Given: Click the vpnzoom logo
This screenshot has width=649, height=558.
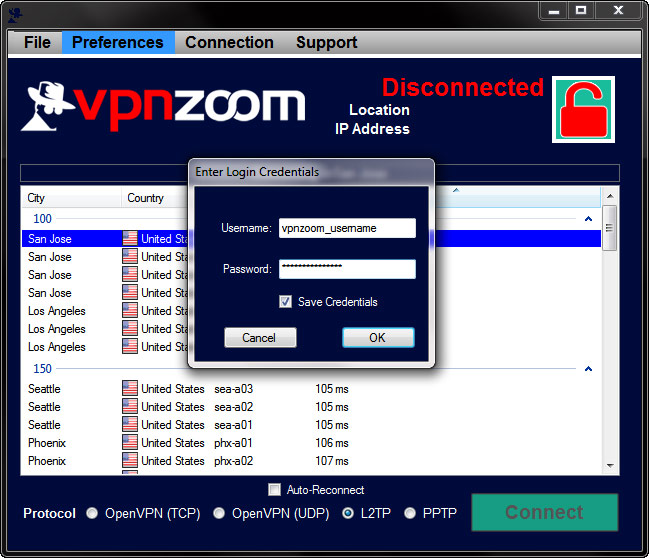Looking at the screenshot, I should tap(164, 106).
